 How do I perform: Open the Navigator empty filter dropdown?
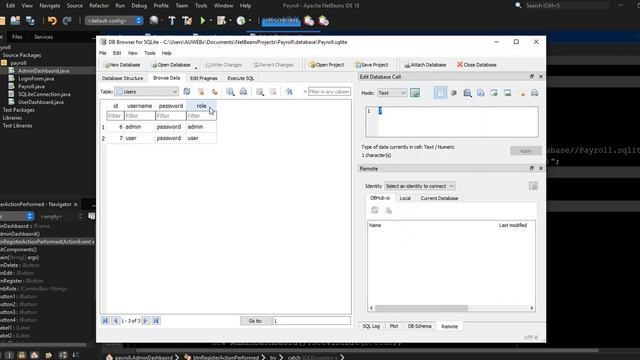click(61, 216)
